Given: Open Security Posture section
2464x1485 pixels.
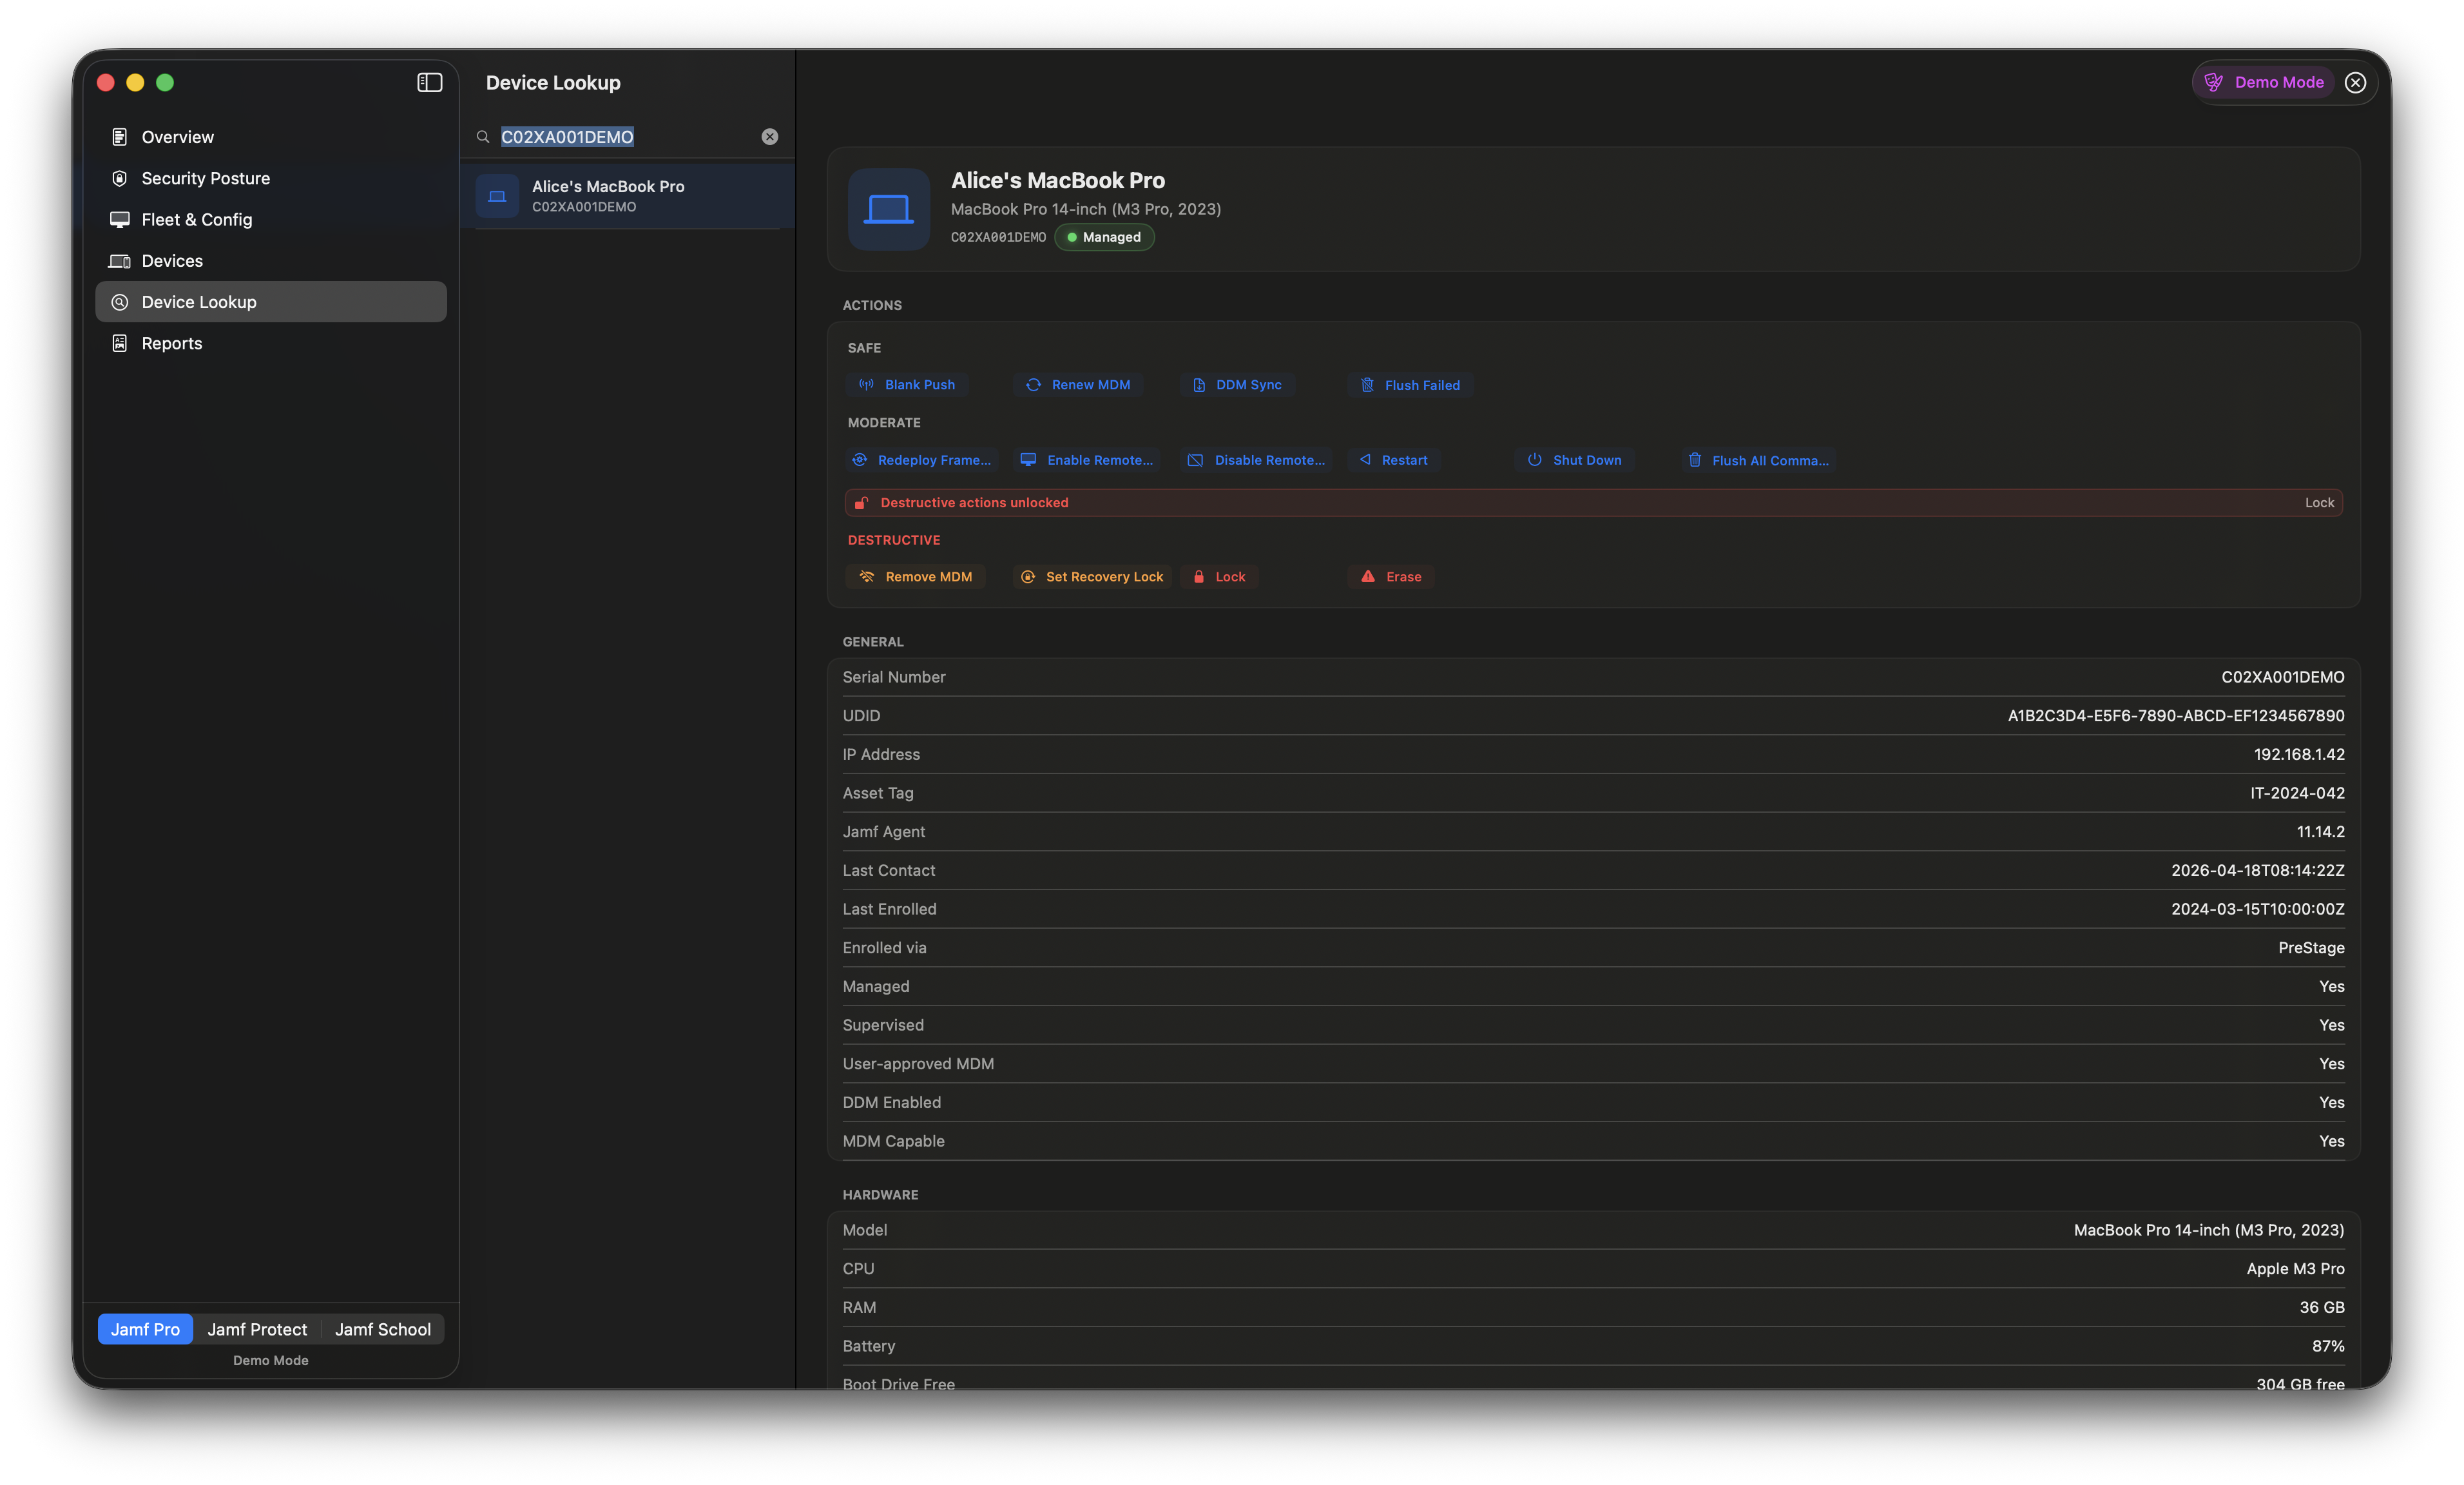Looking at the screenshot, I should pos(270,178).
